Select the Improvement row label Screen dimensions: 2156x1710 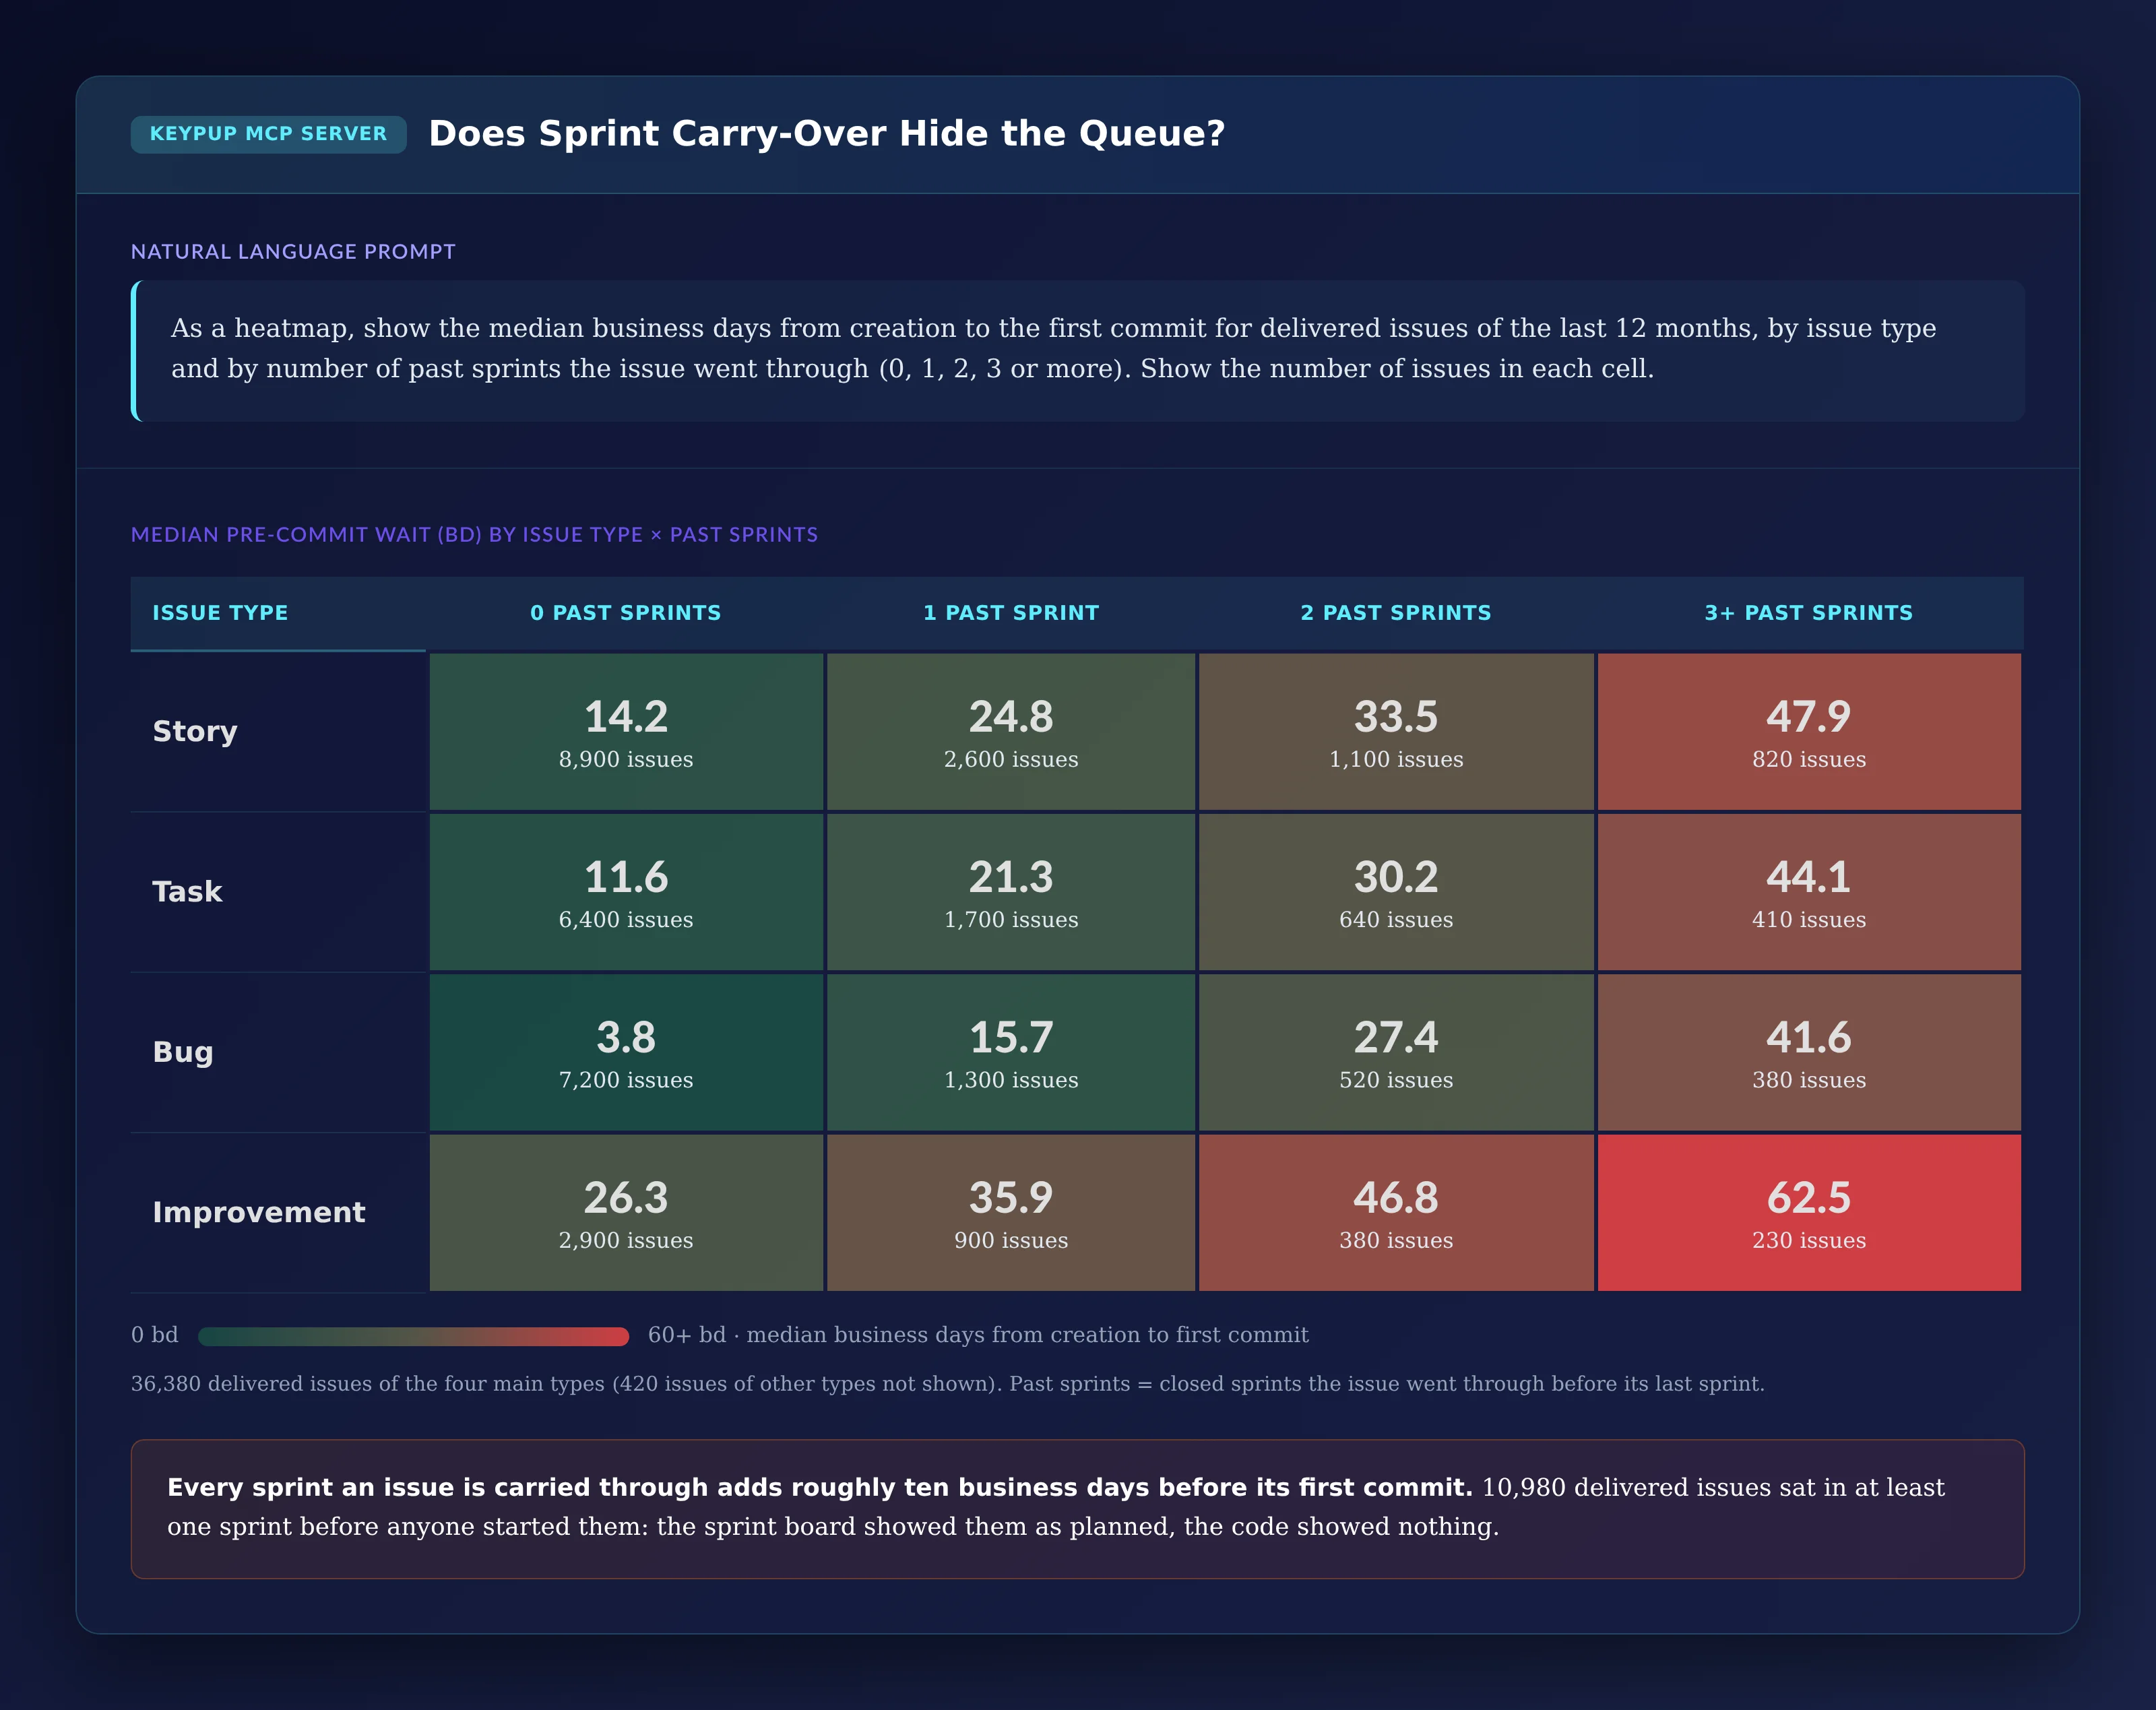[x=259, y=1212]
